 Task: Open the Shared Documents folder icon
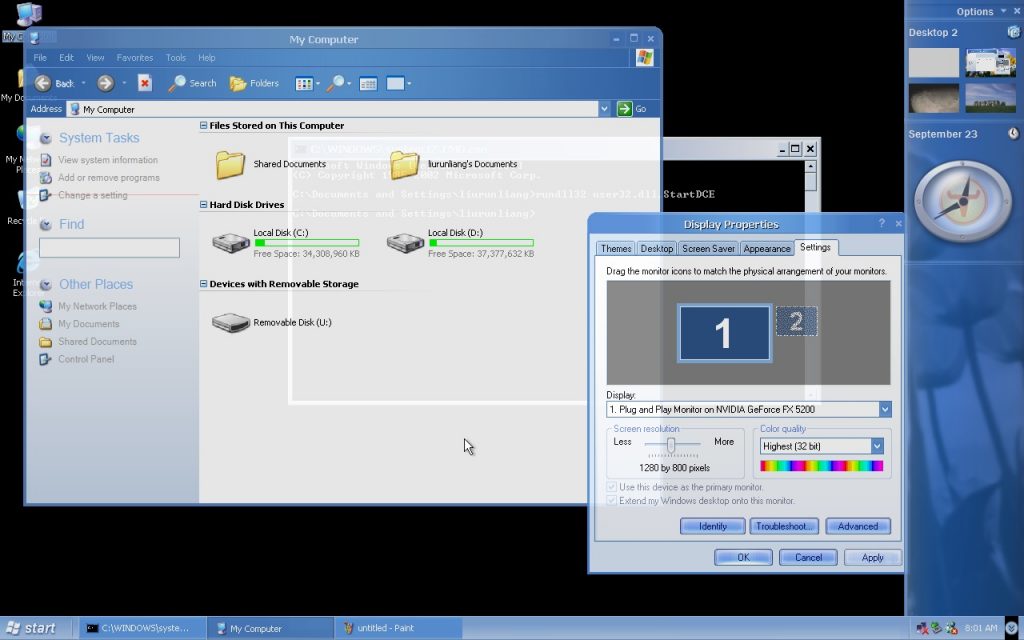click(231, 165)
